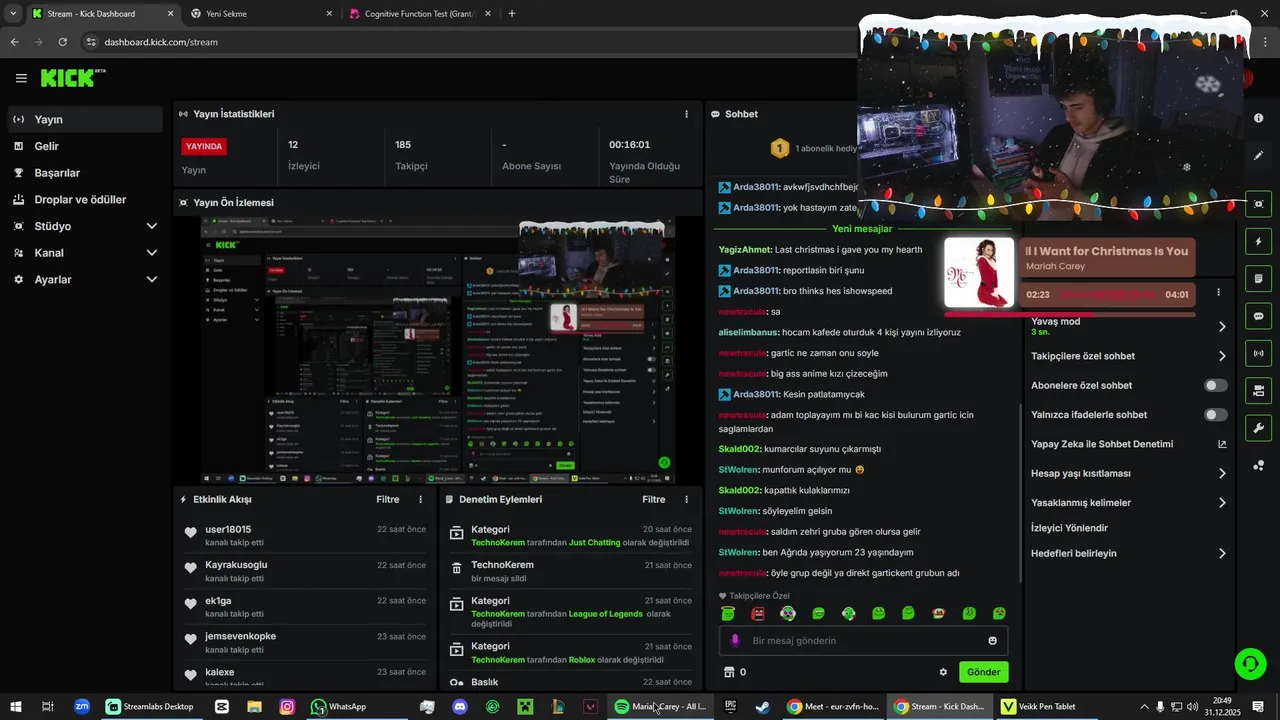Open the Windows Start menu
The image size is (1280, 720).
[x=16, y=707]
